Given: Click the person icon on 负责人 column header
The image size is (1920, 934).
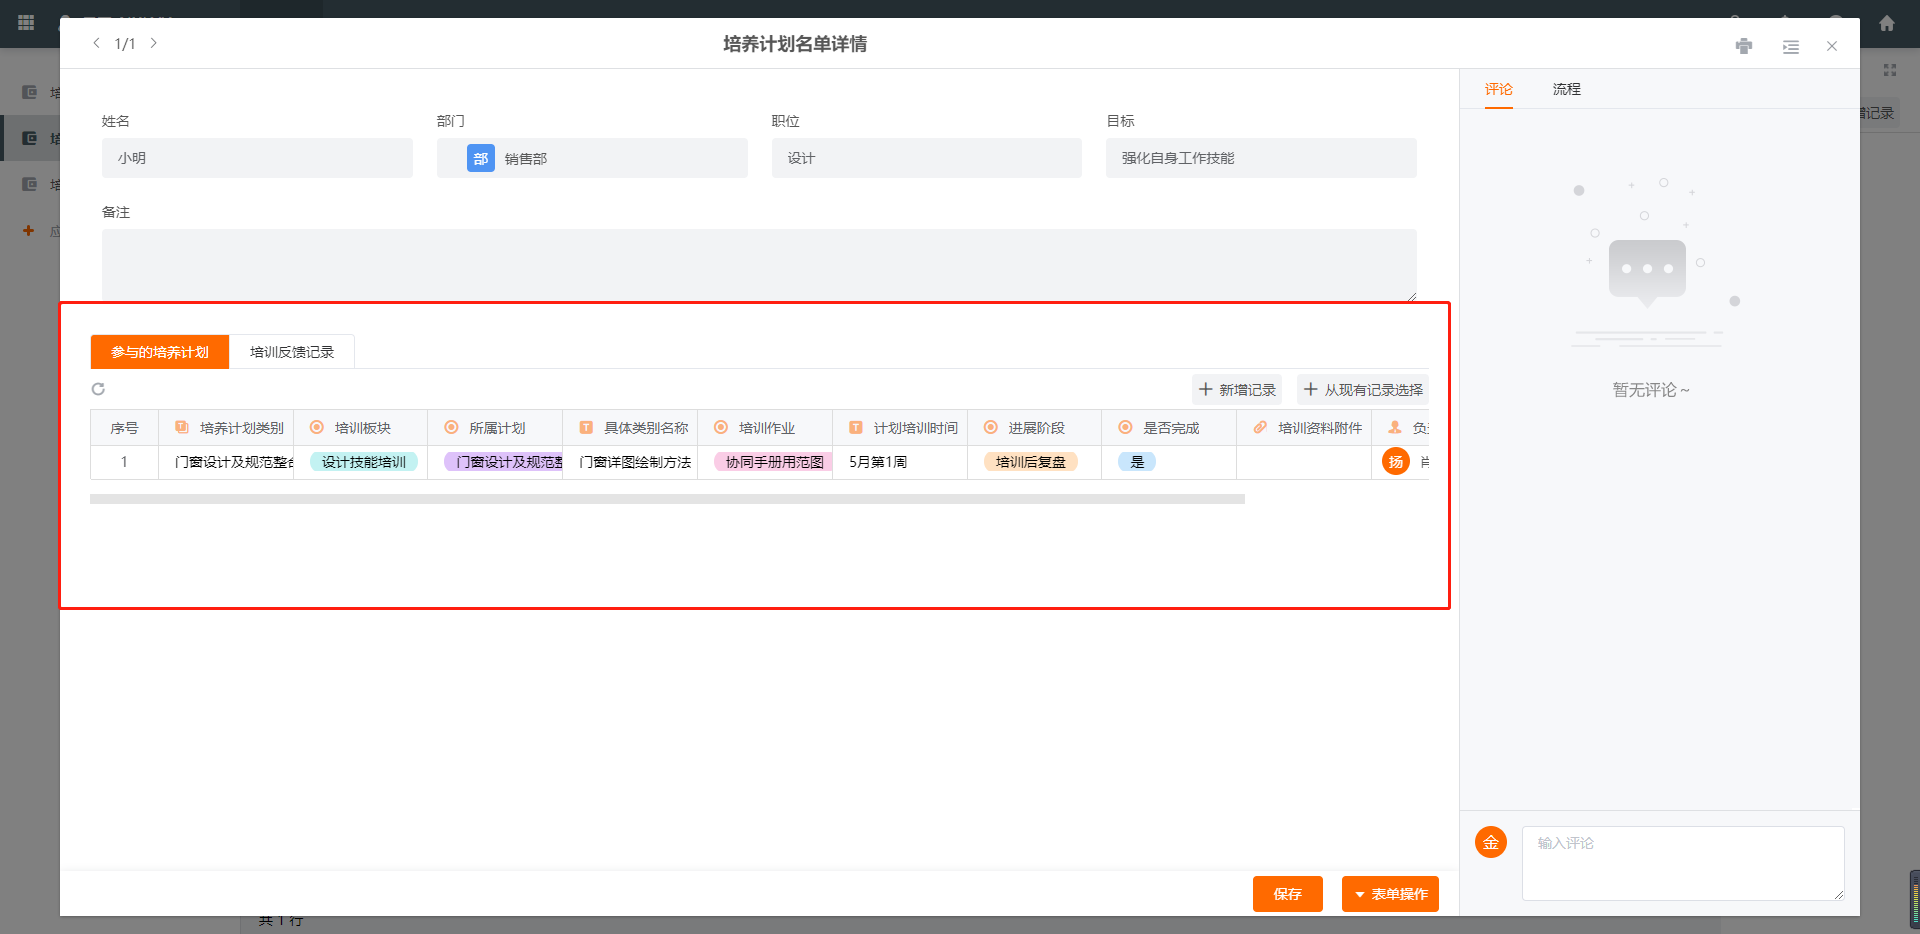Looking at the screenshot, I should (x=1394, y=427).
